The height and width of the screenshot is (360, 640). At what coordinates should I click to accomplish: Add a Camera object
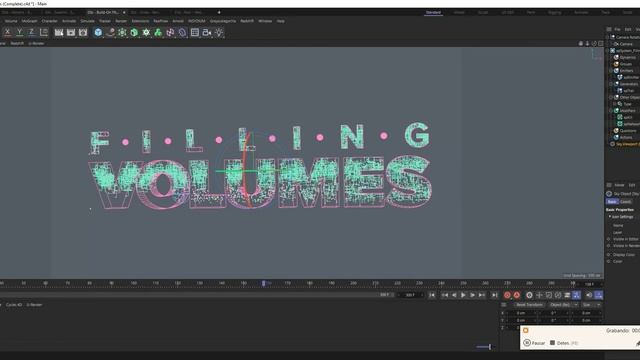click(207, 32)
